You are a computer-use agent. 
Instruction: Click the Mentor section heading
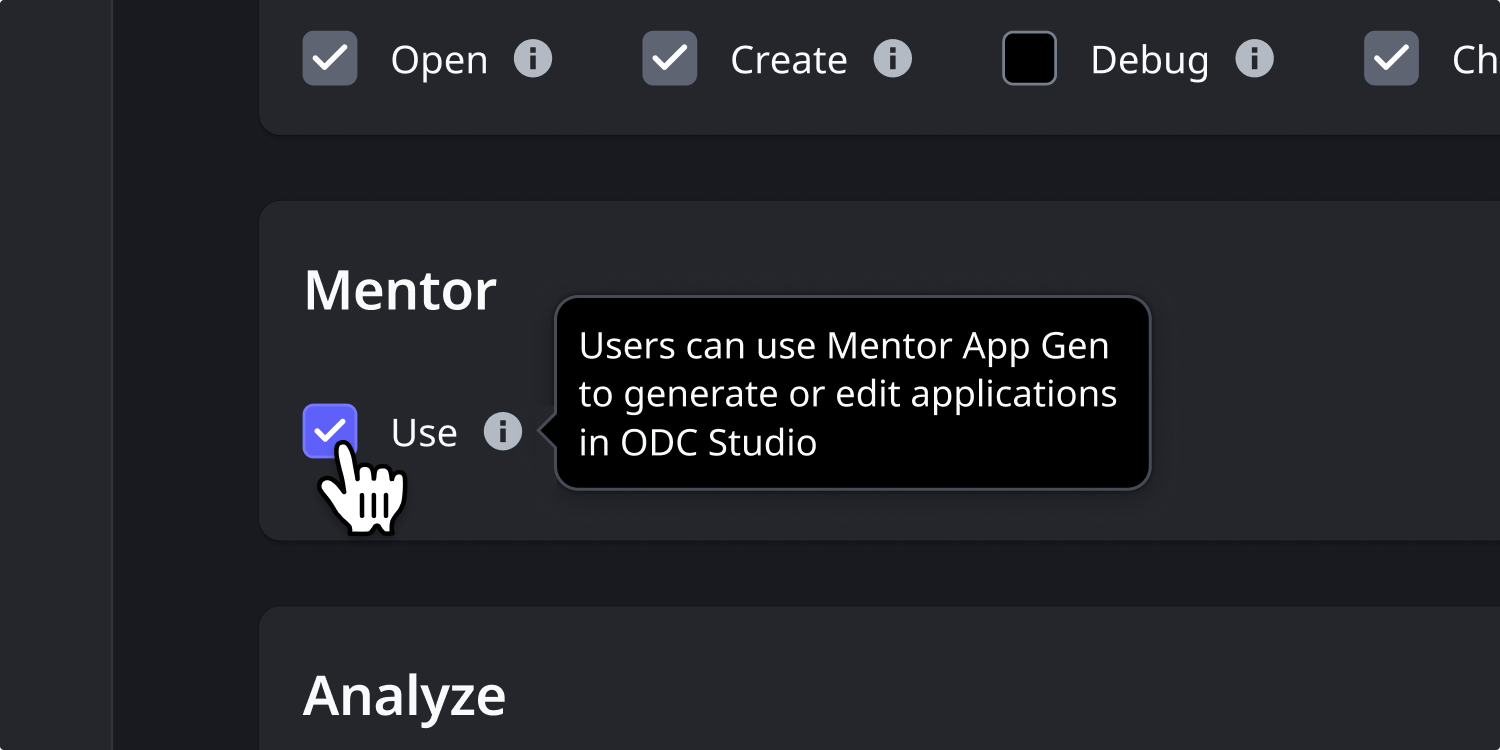(400, 290)
